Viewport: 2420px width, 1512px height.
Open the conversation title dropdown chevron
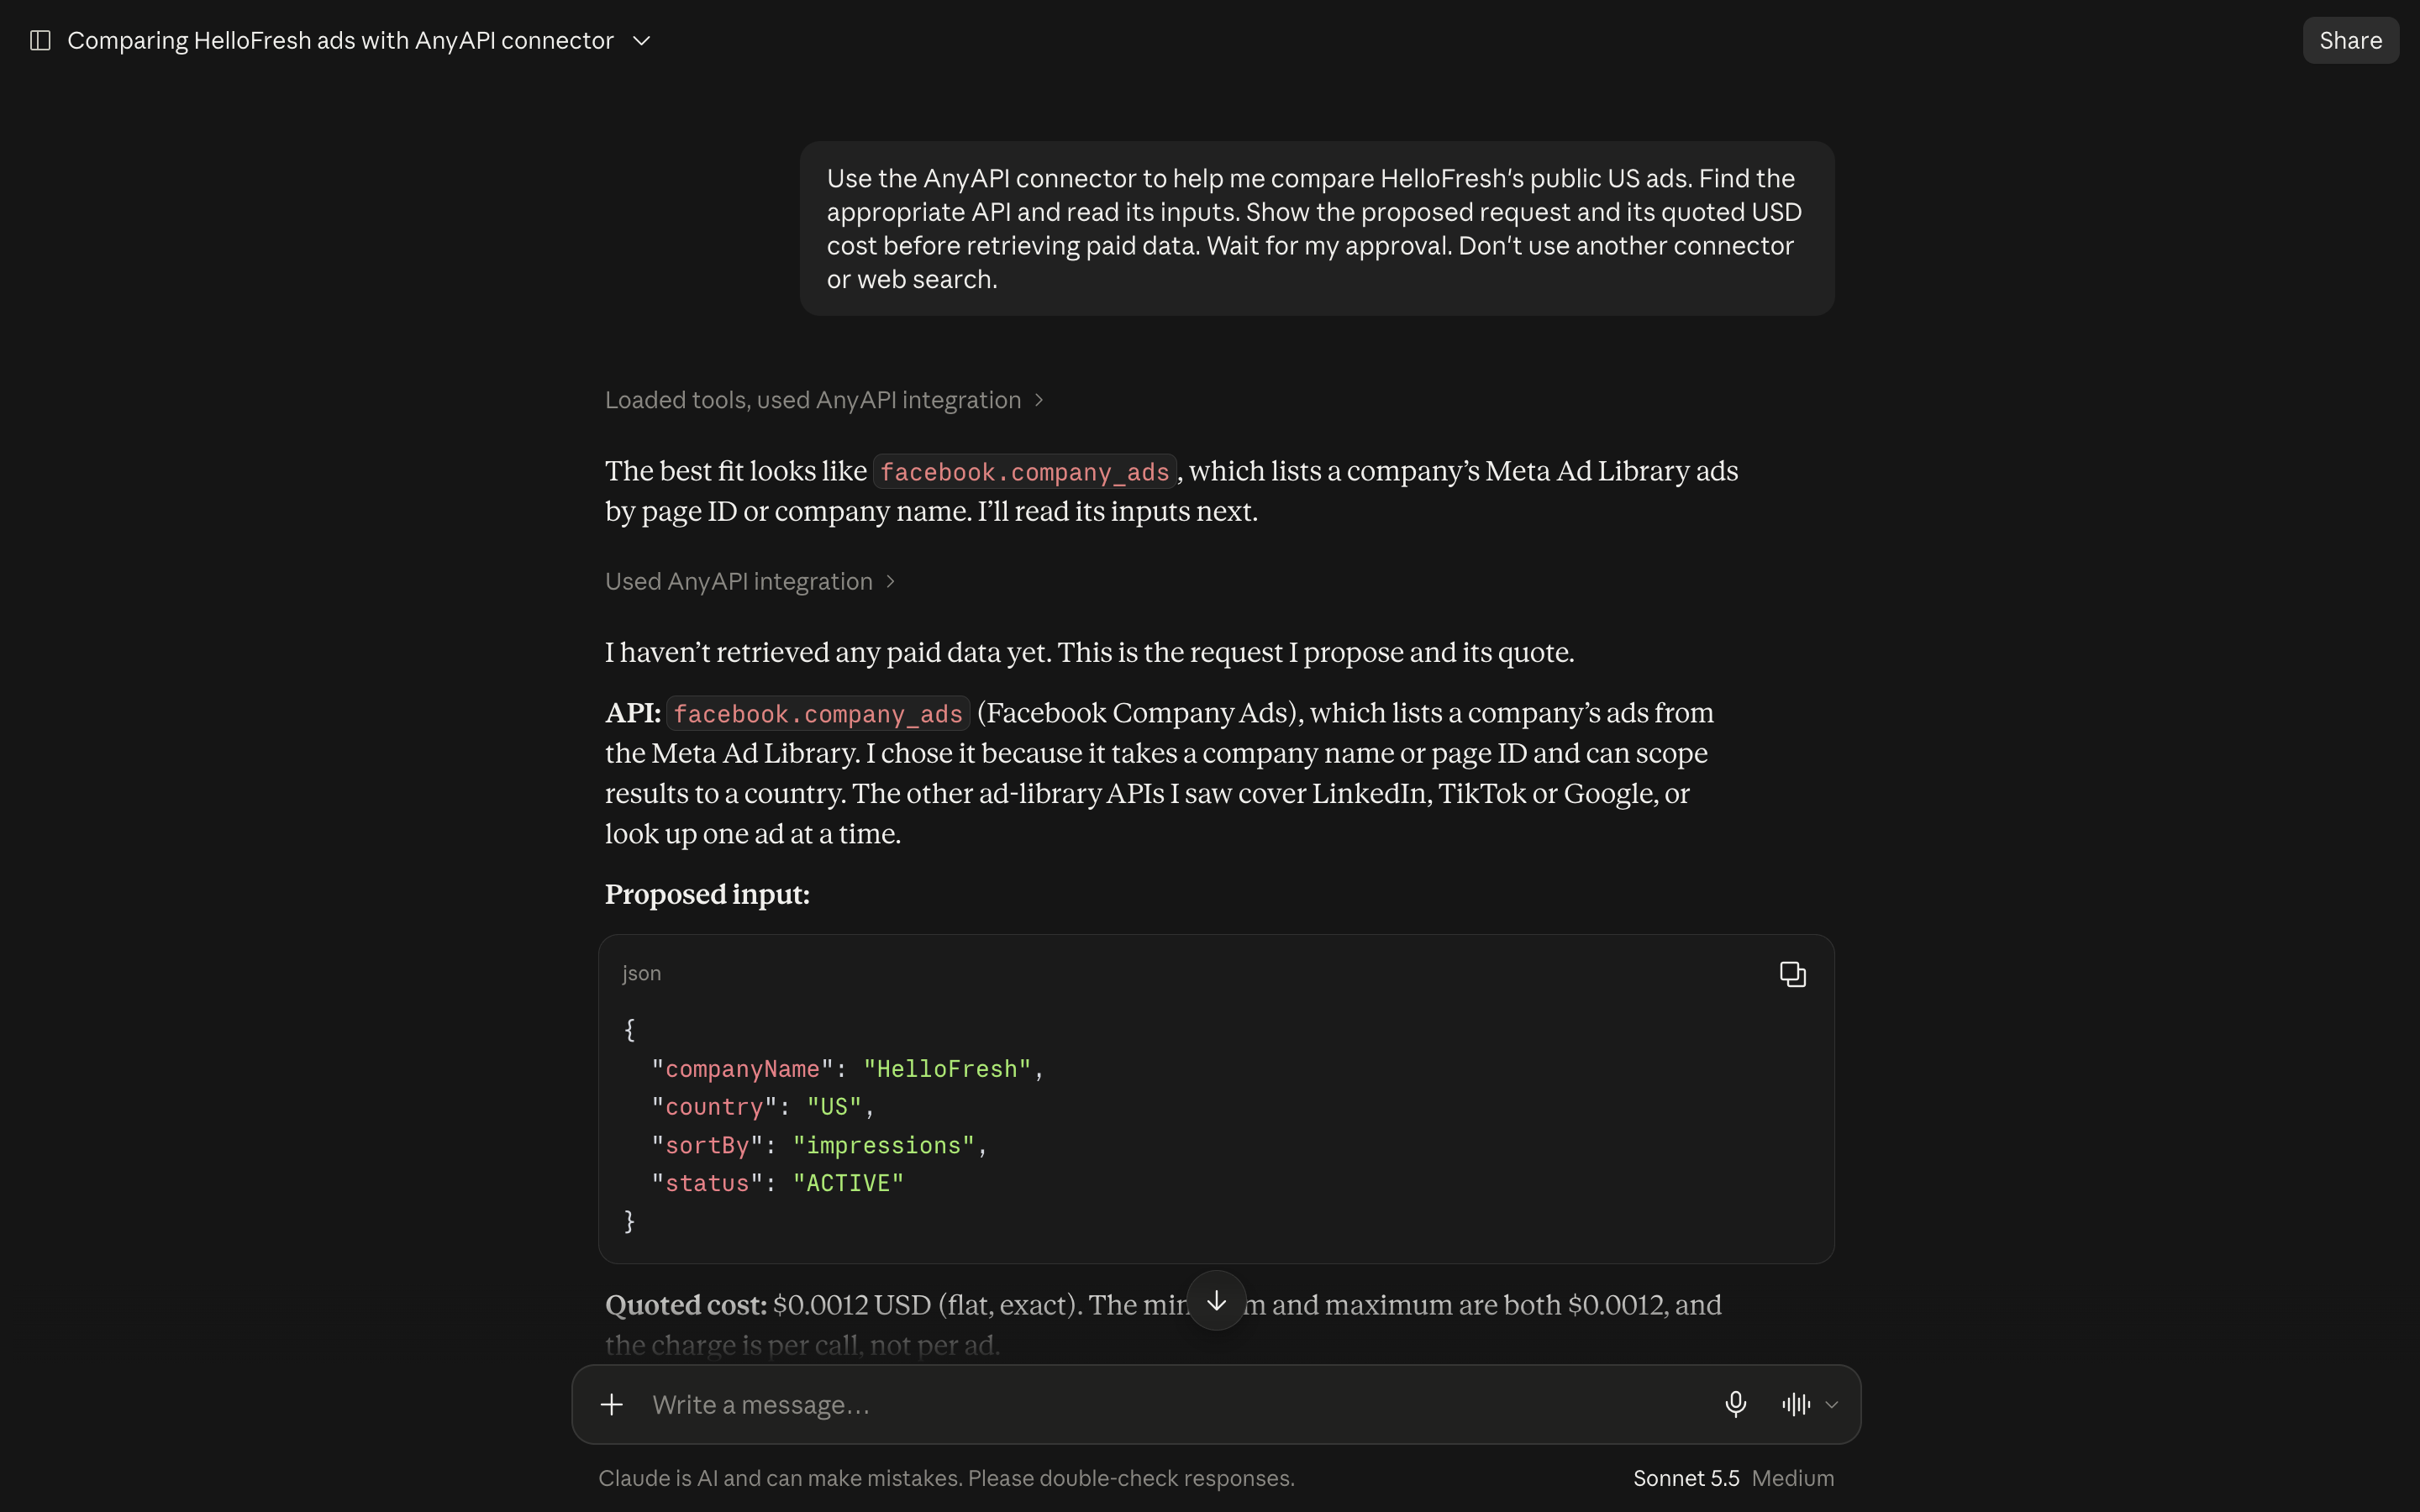[x=642, y=41]
